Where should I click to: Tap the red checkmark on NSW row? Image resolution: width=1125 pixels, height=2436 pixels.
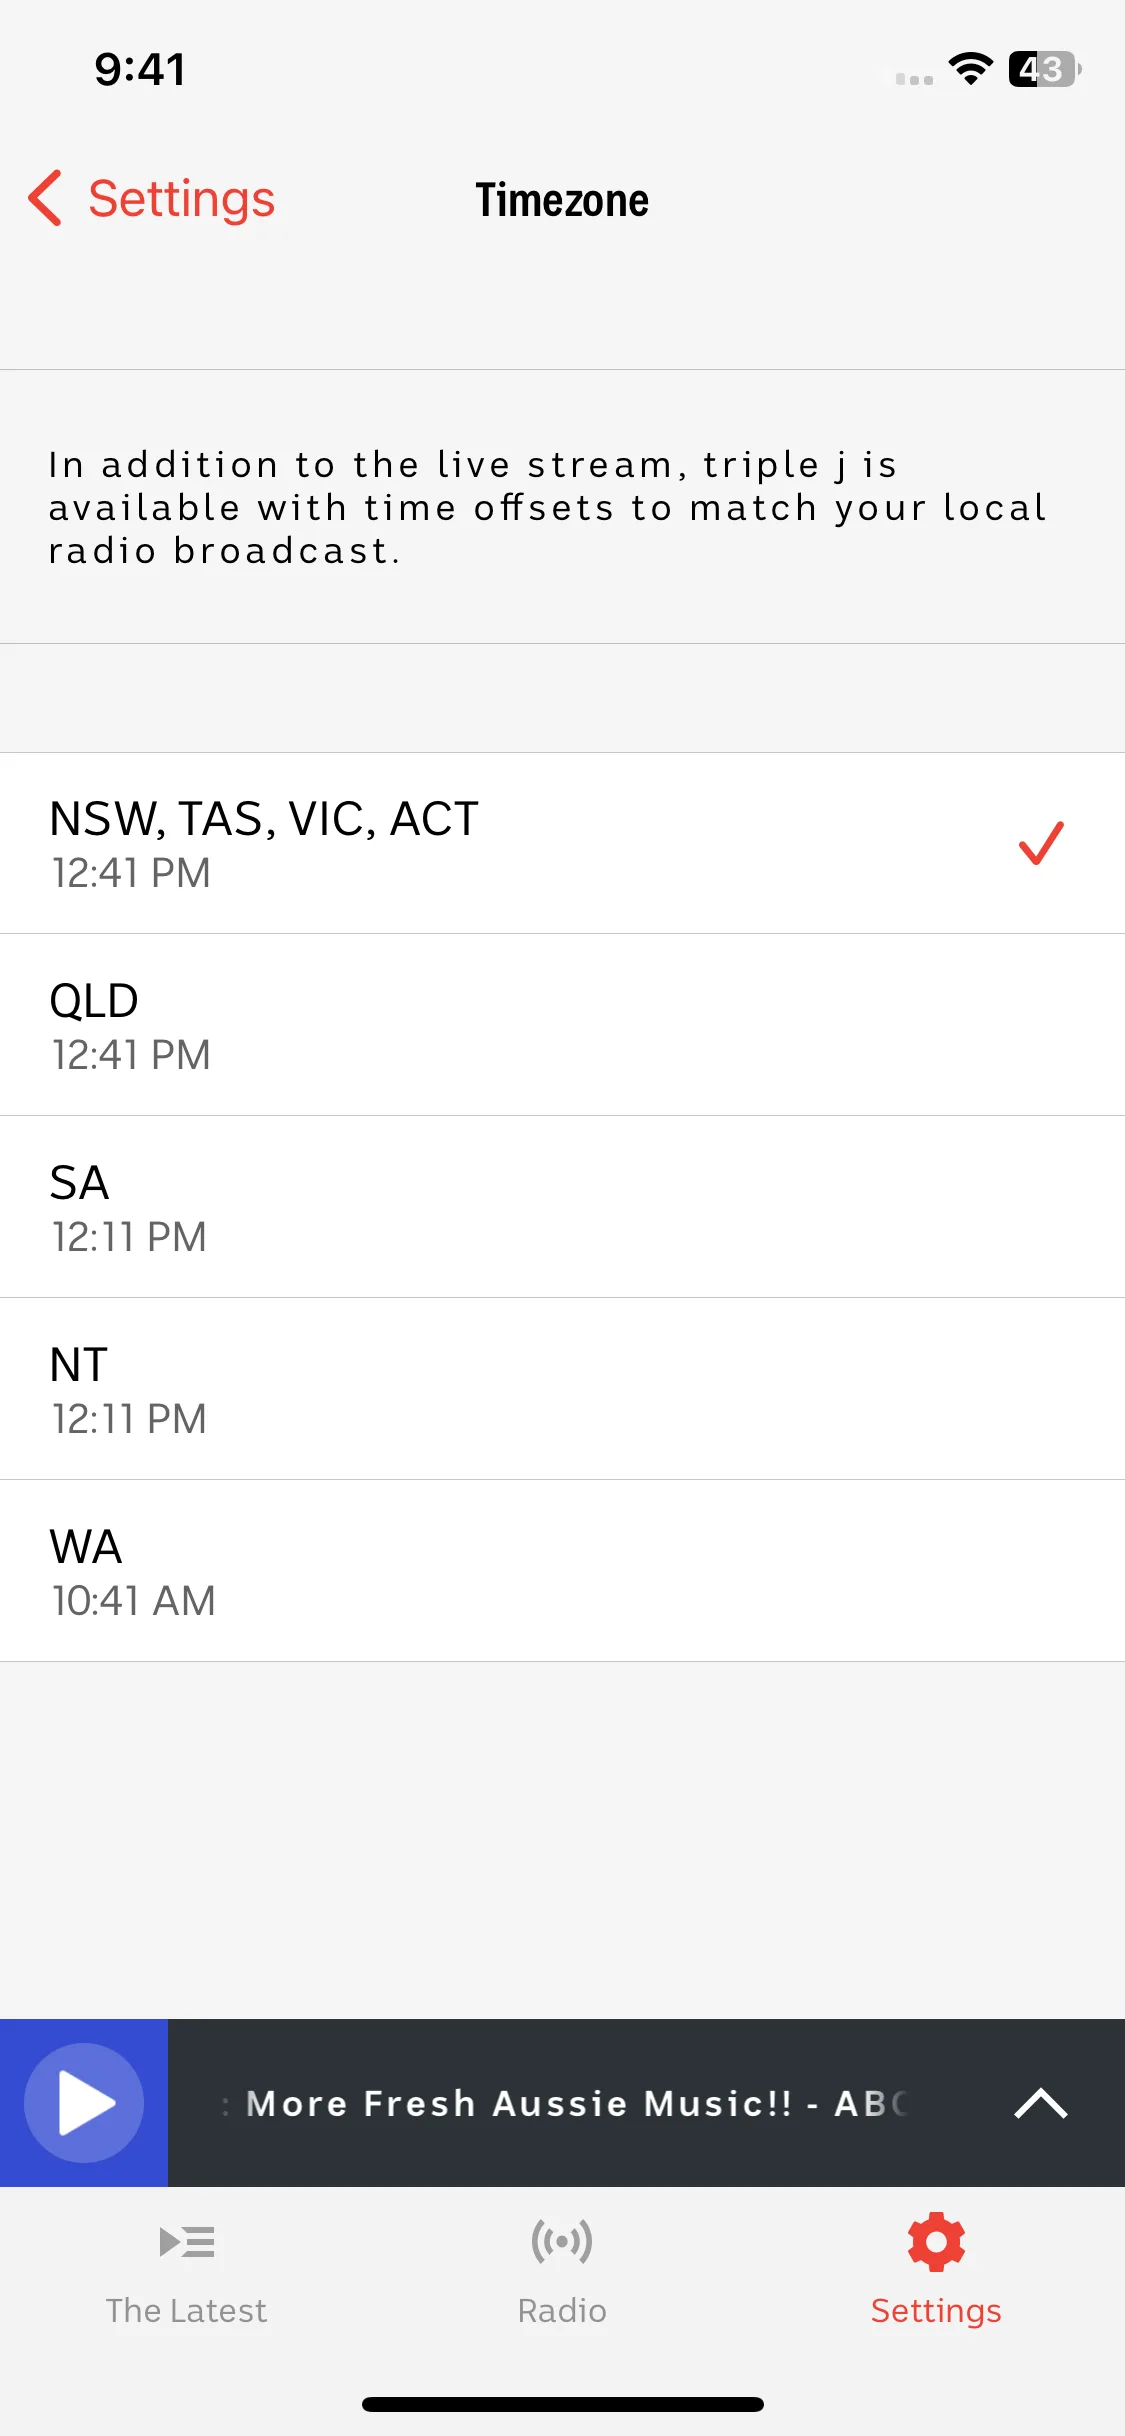coord(1041,843)
